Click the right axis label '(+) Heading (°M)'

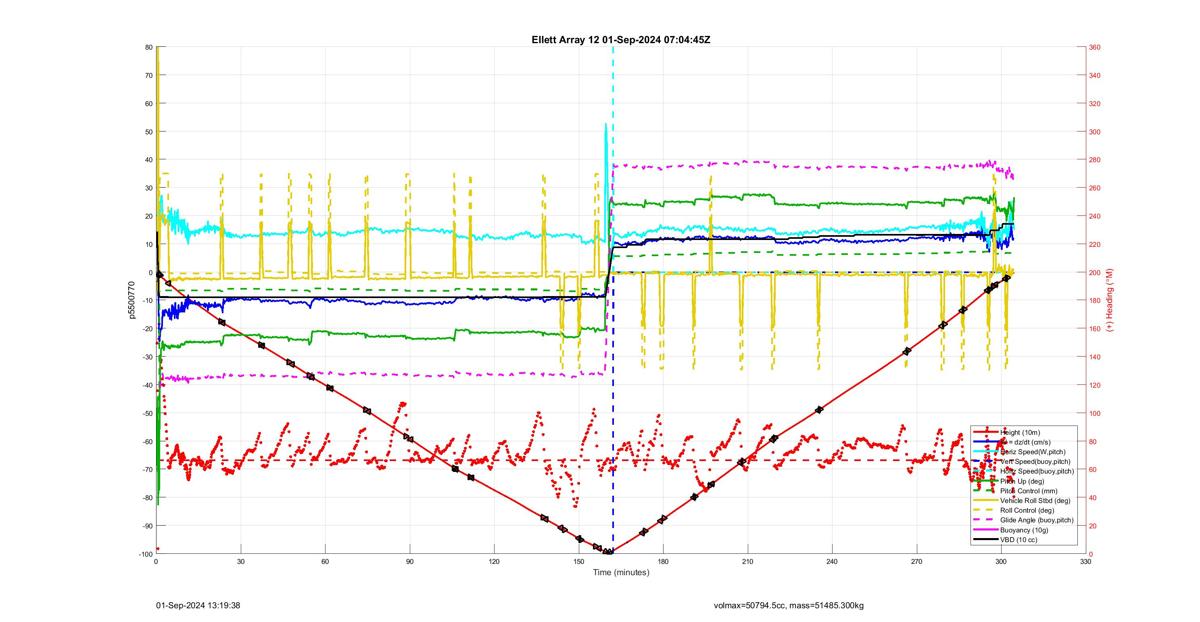click(x=1110, y=300)
